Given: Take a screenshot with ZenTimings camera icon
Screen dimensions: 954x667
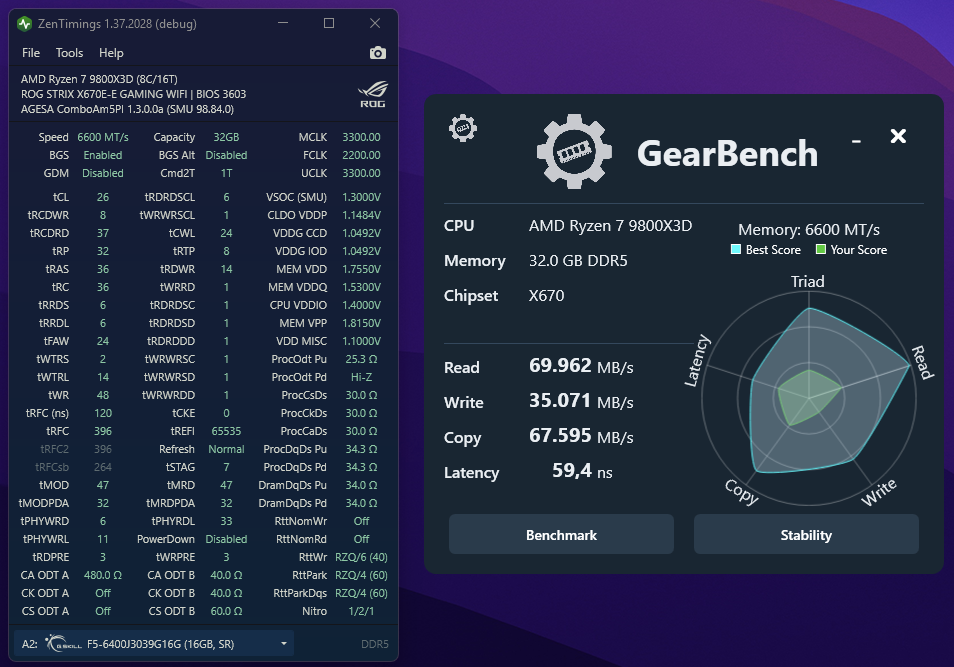Looking at the screenshot, I should click(378, 53).
